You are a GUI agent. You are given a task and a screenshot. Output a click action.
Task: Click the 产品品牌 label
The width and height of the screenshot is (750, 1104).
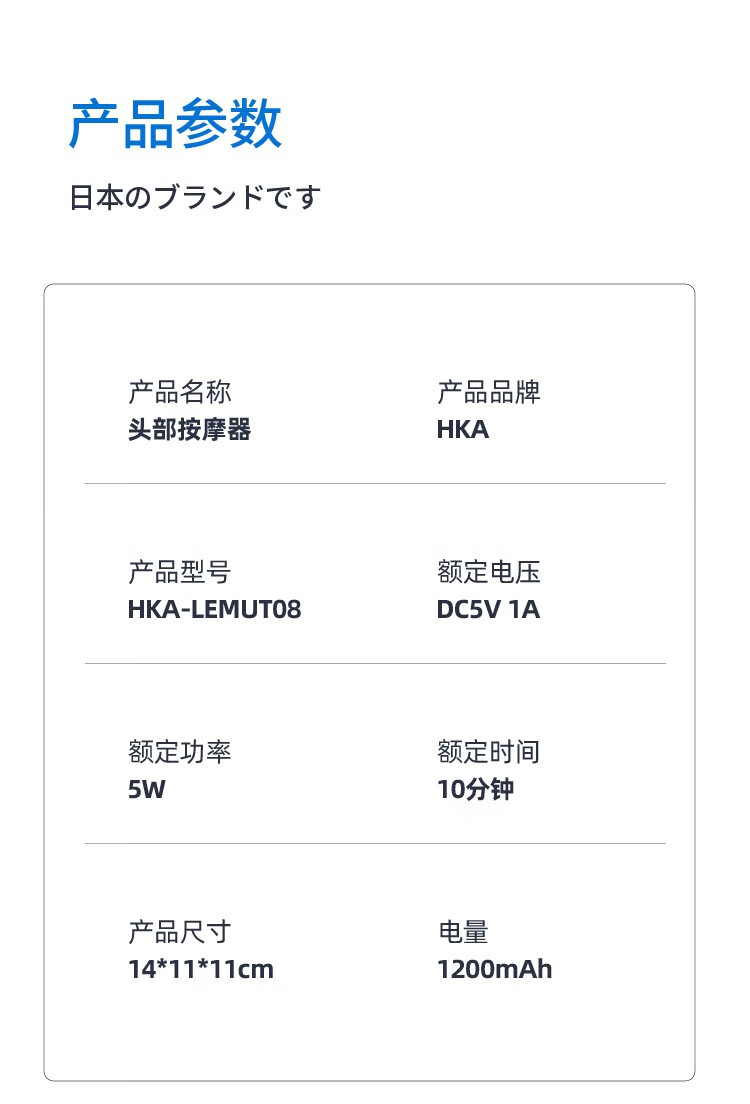point(489,392)
